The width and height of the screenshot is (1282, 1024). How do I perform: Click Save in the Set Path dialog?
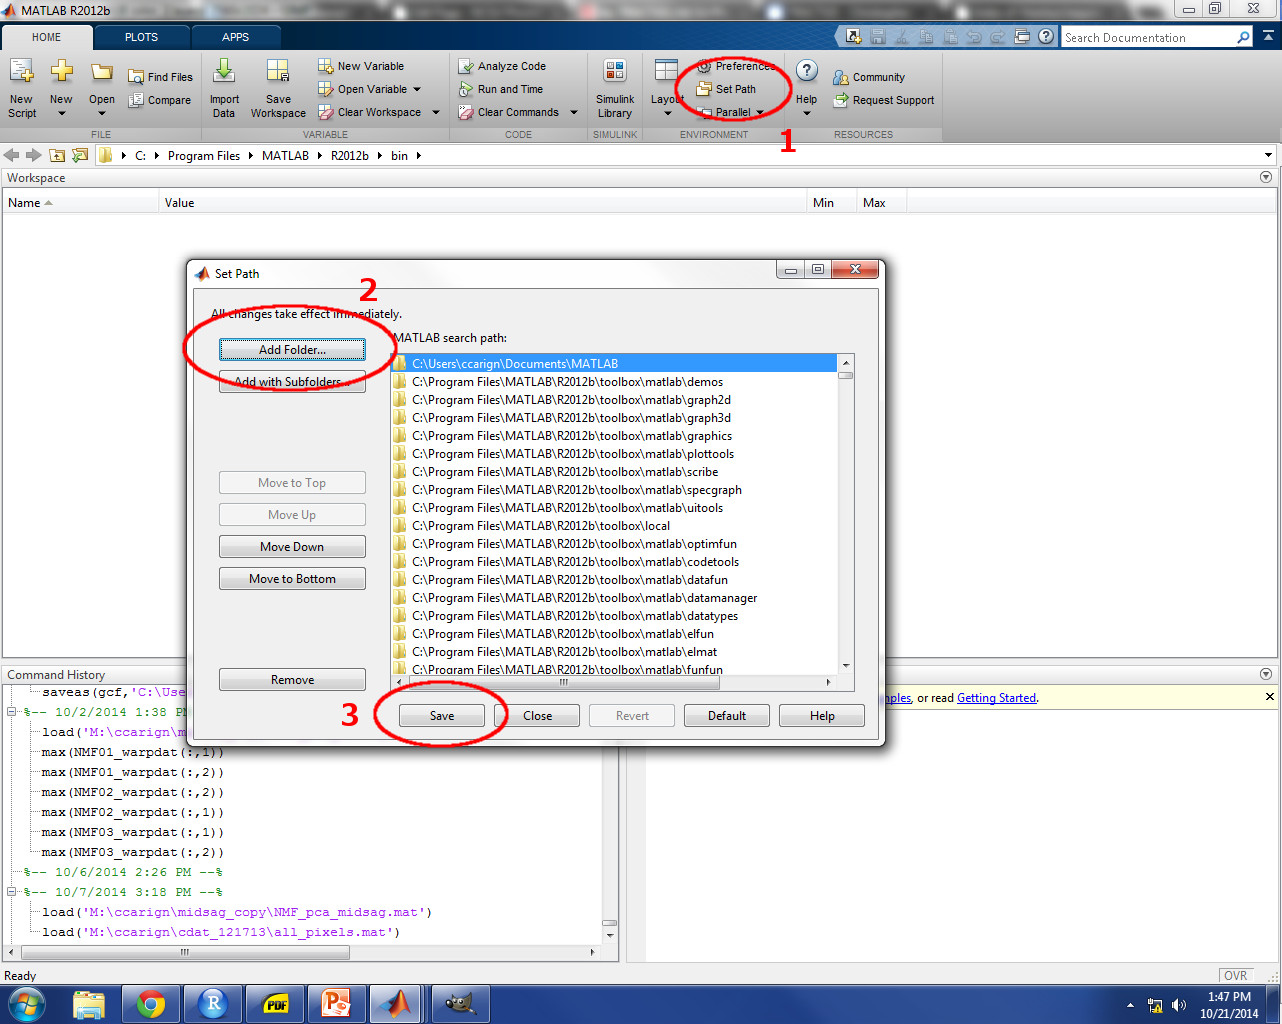[x=442, y=716]
